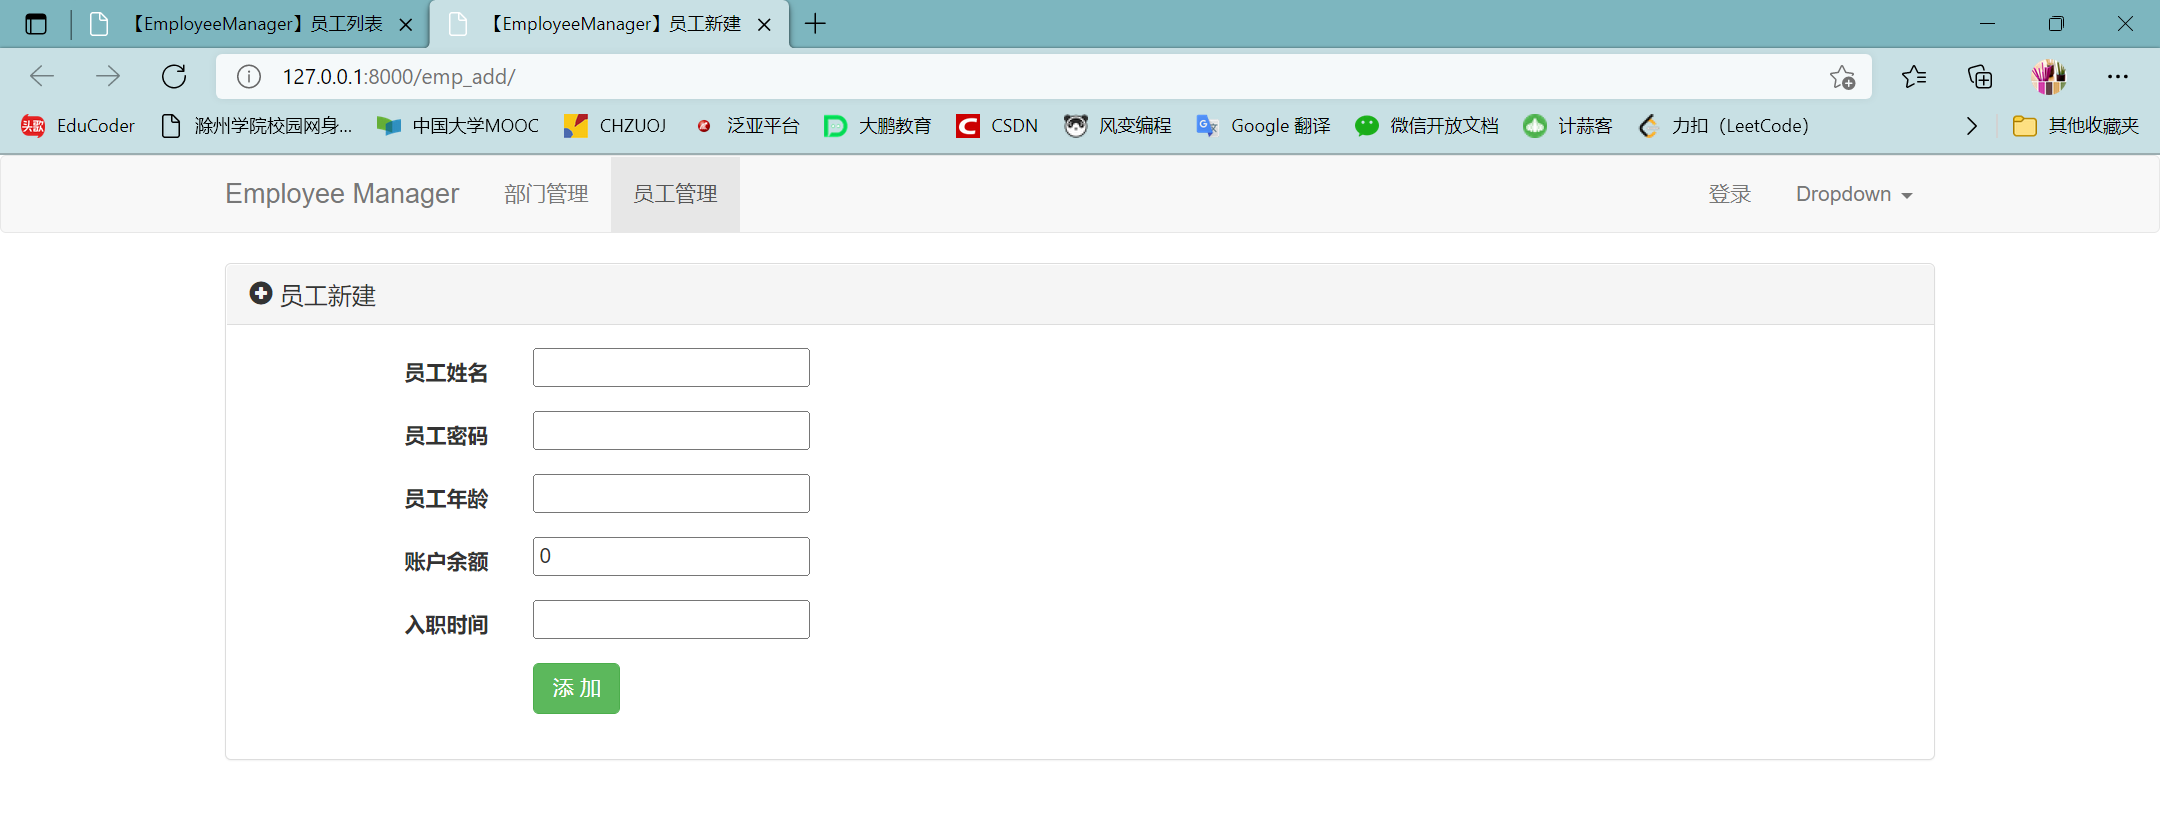Open Settings and more ellipsis menu
Screen dimensions: 2160x839
[x=2117, y=76]
